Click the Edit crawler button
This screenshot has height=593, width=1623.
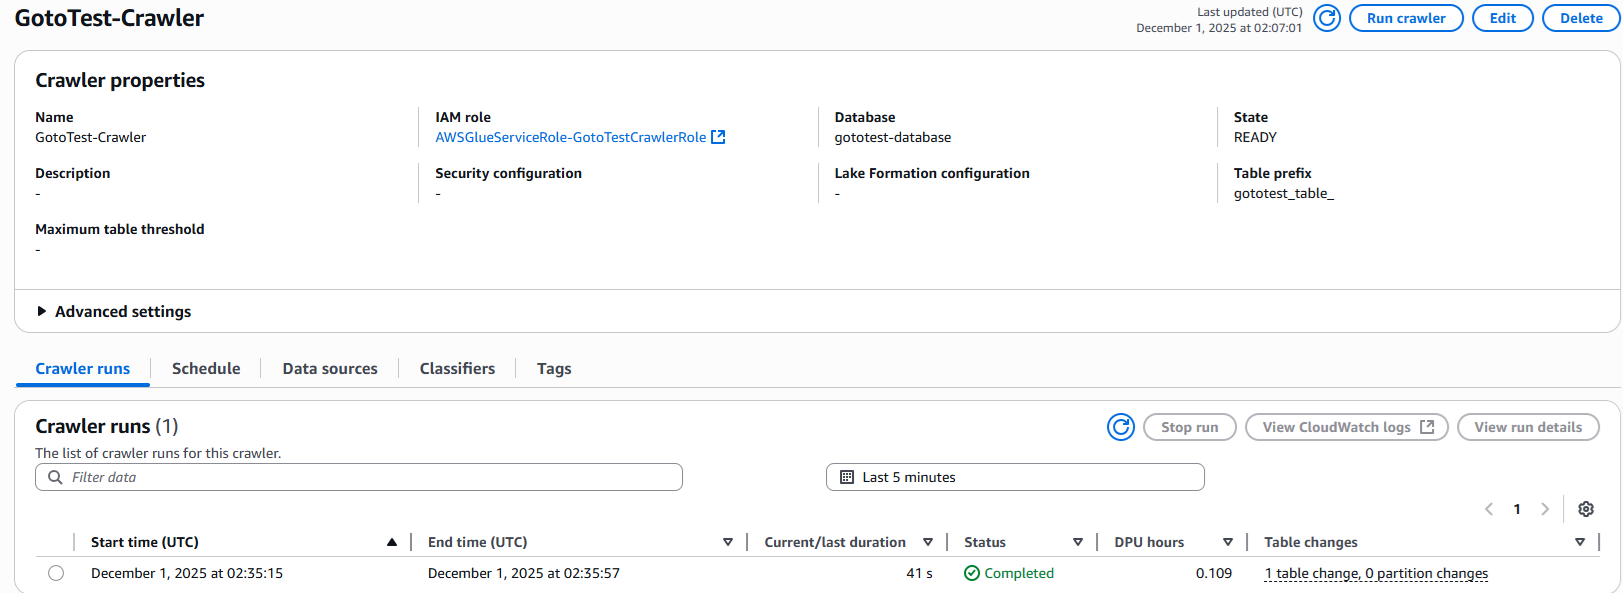[x=1502, y=18]
